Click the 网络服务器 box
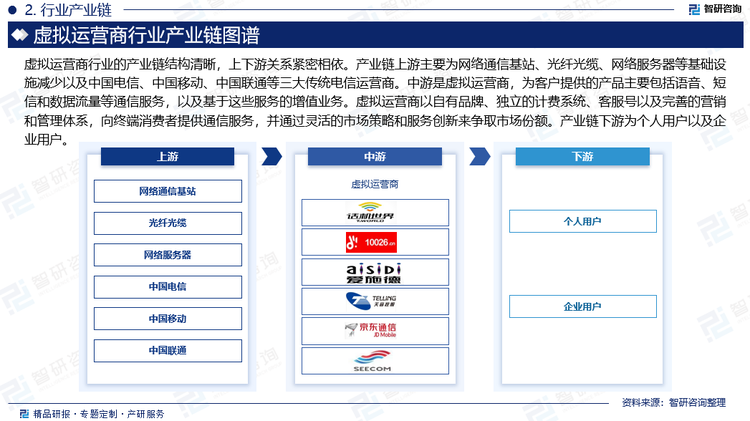The width and height of the screenshot is (750, 421). coord(167,255)
